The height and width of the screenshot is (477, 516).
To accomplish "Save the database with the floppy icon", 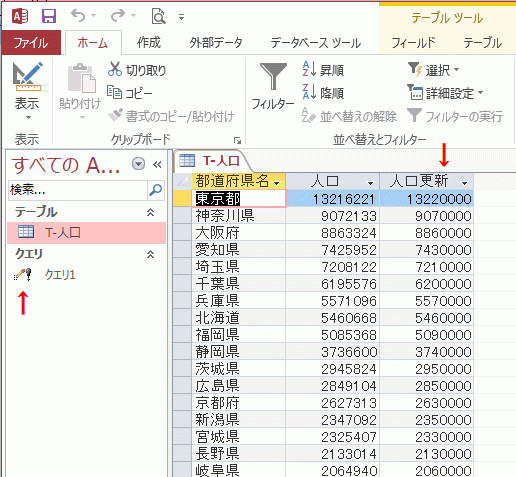I will [49, 16].
